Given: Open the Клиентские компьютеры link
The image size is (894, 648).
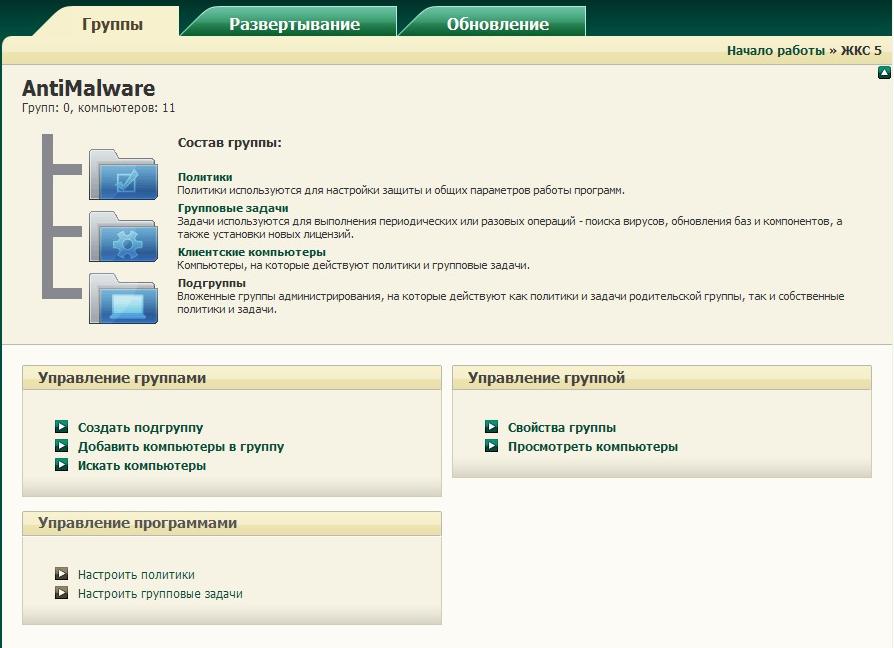Looking at the screenshot, I should click(251, 252).
